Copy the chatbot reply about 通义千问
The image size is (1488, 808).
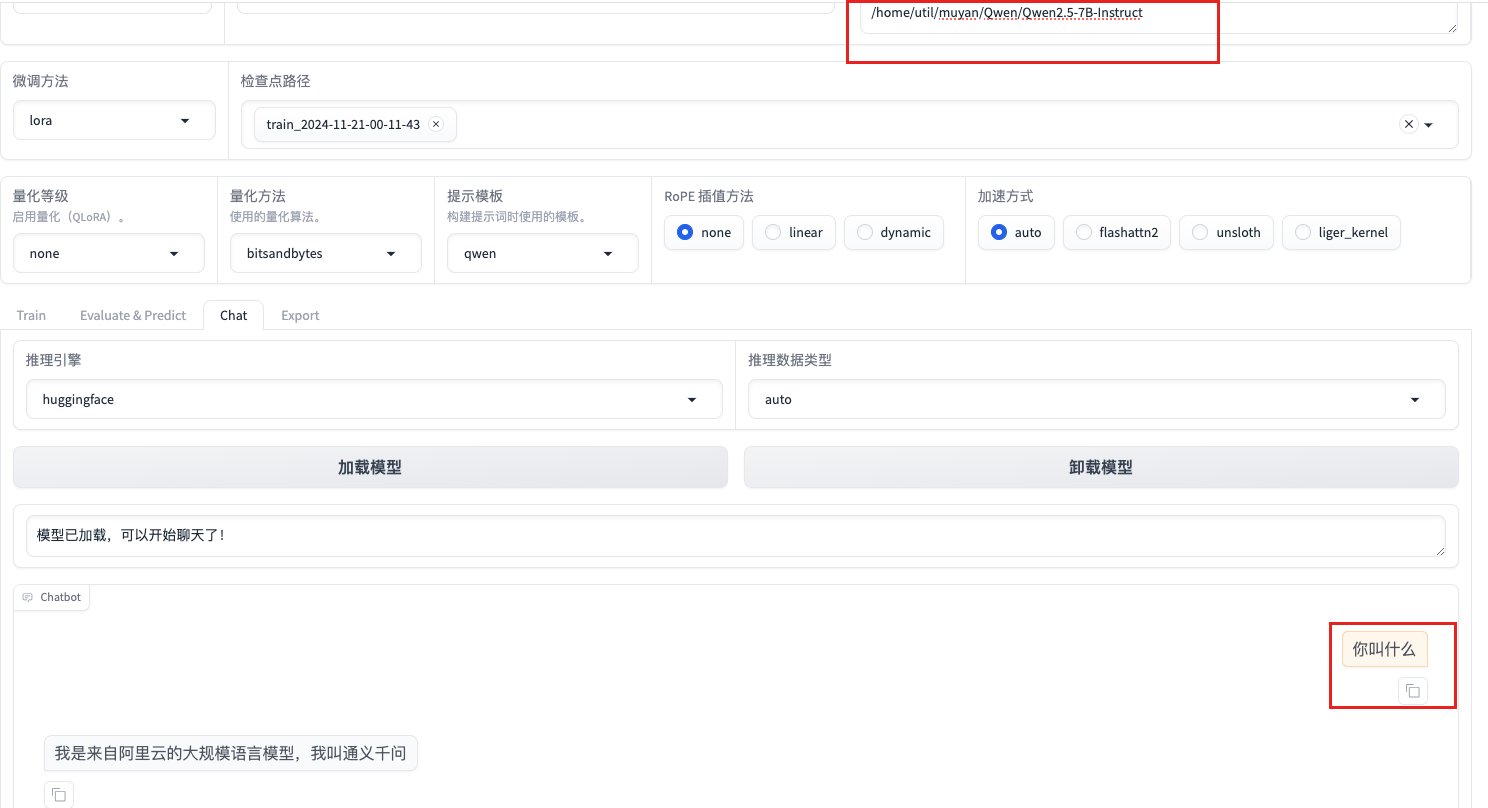click(x=59, y=794)
